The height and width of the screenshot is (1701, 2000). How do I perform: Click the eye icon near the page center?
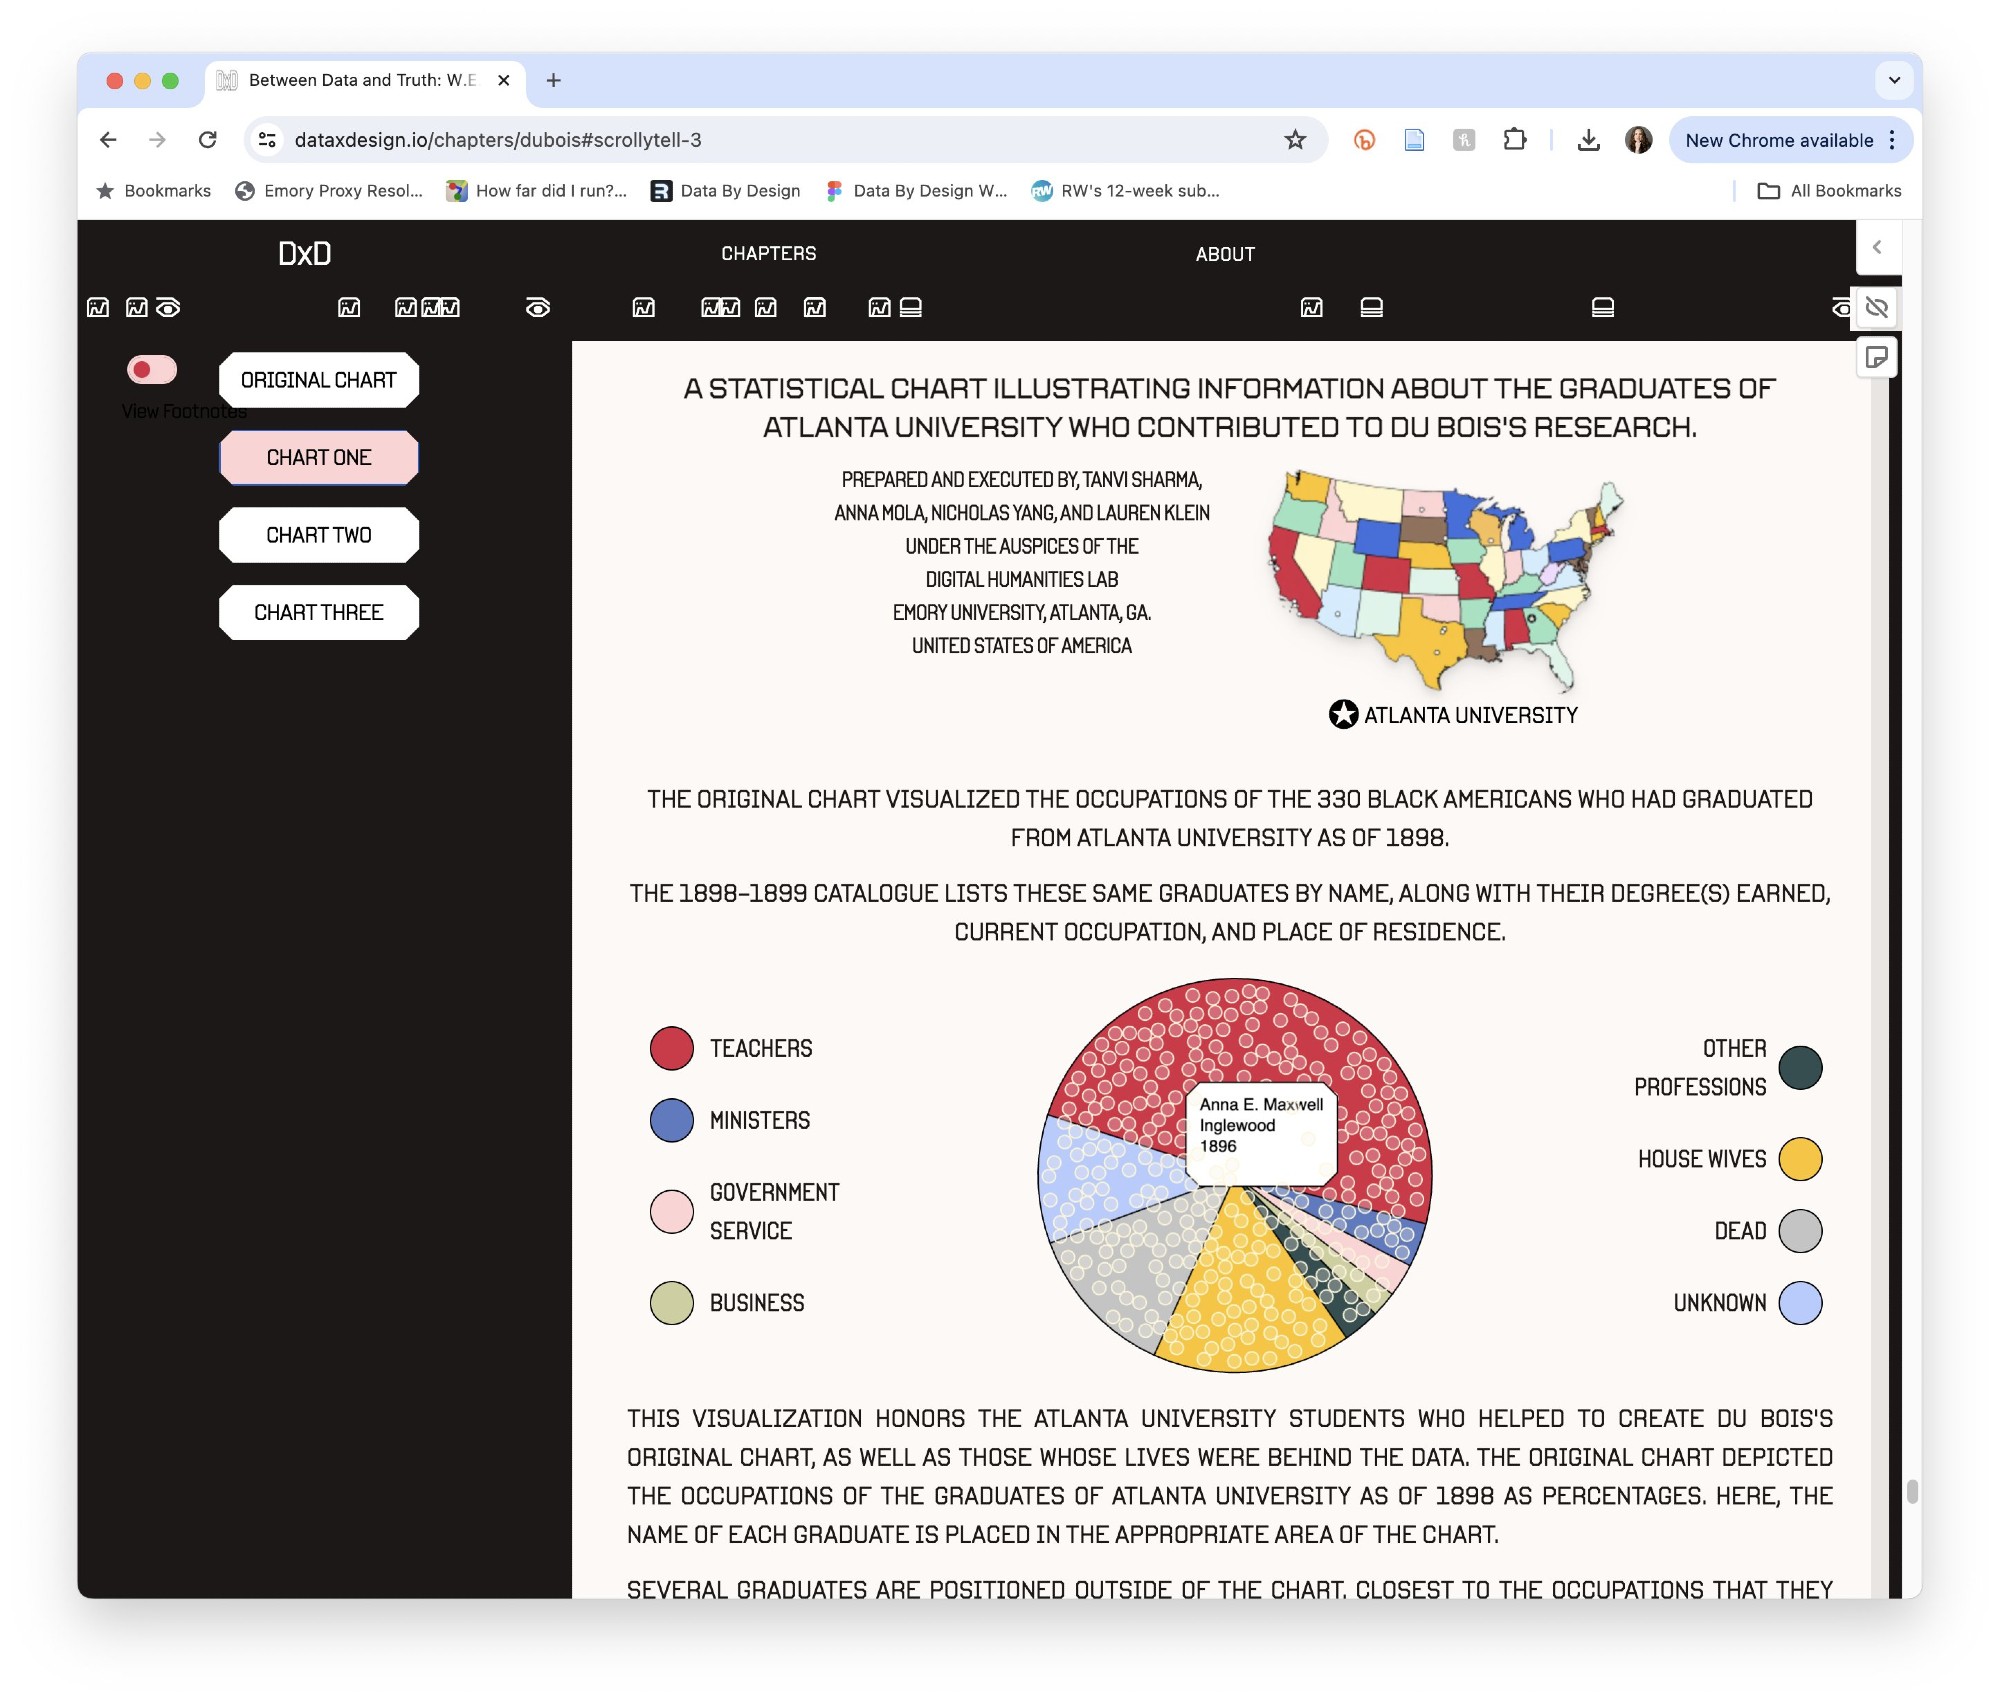tap(538, 308)
